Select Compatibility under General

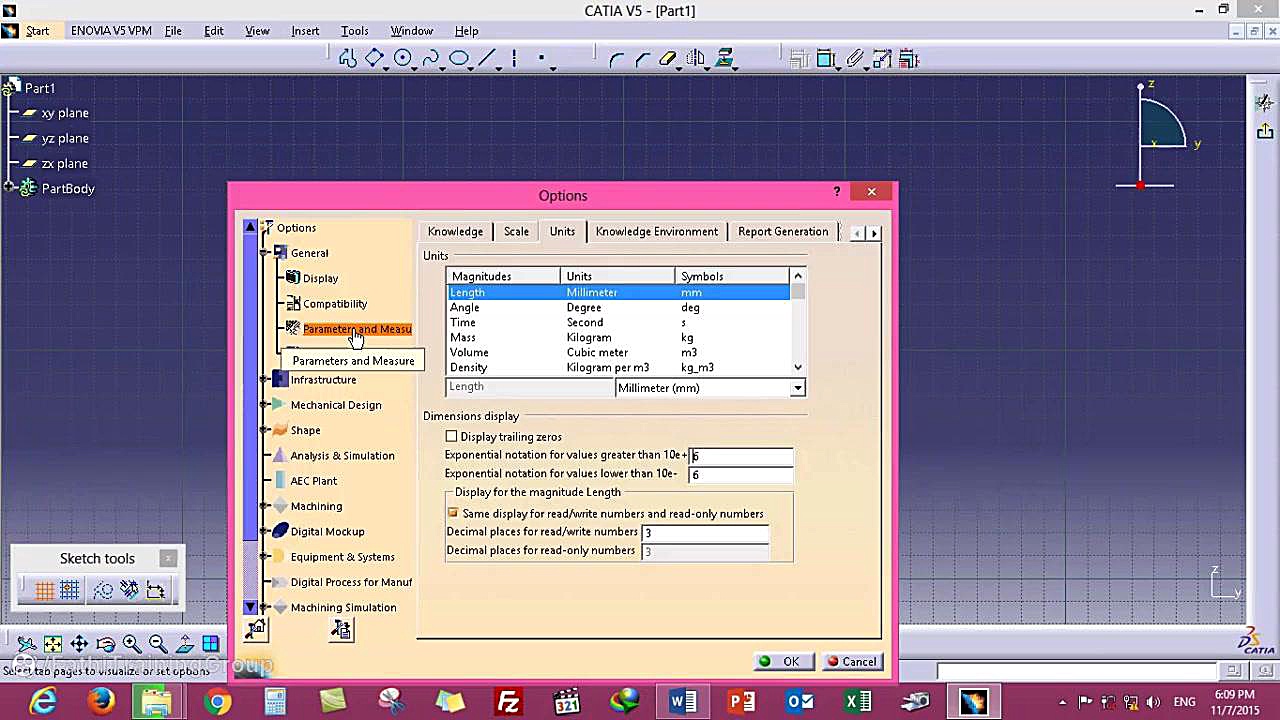tap(334, 304)
